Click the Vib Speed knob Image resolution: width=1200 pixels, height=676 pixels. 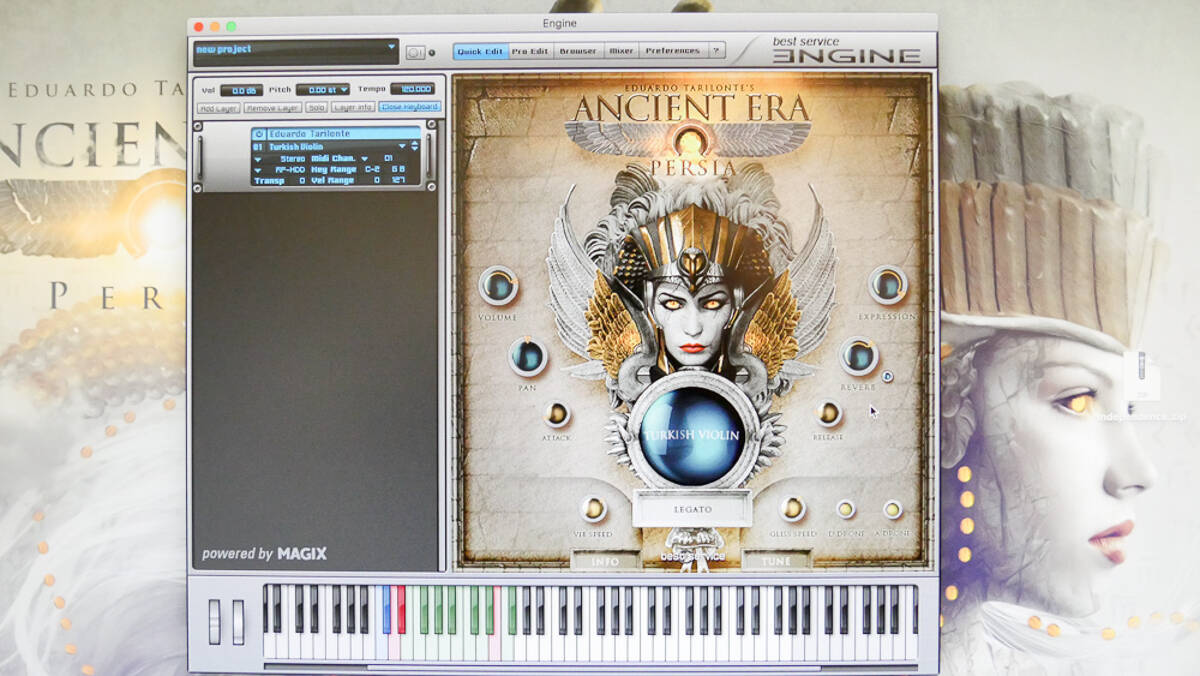594,509
